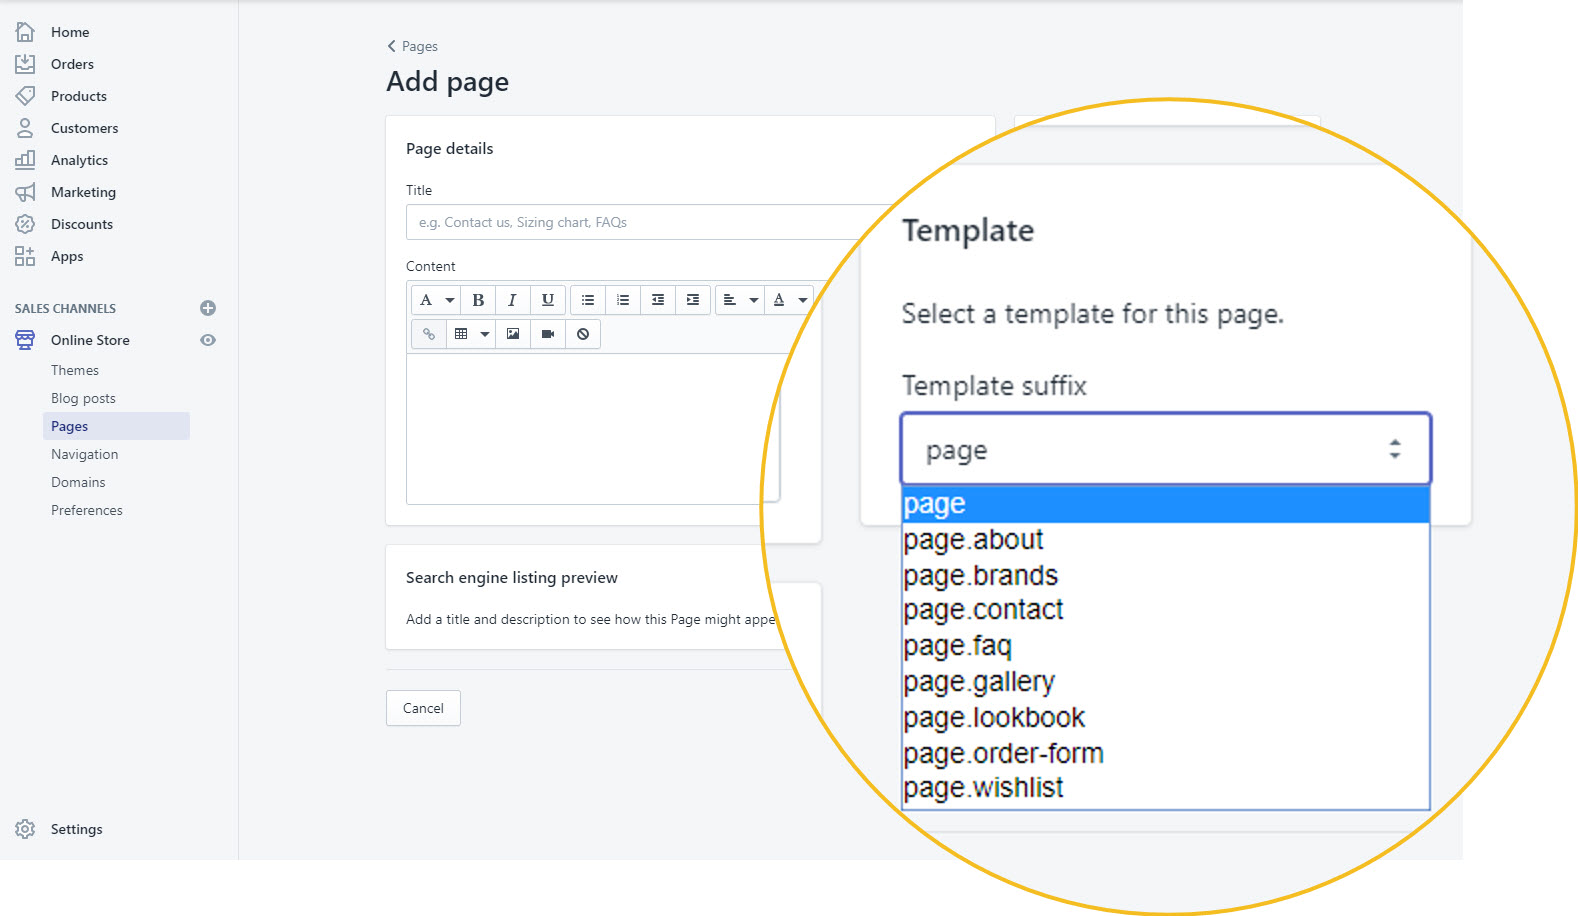The width and height of the screenshot is (1578, 916).
Task: Insert bulleted list in content editor
Action: pos(588,300)
